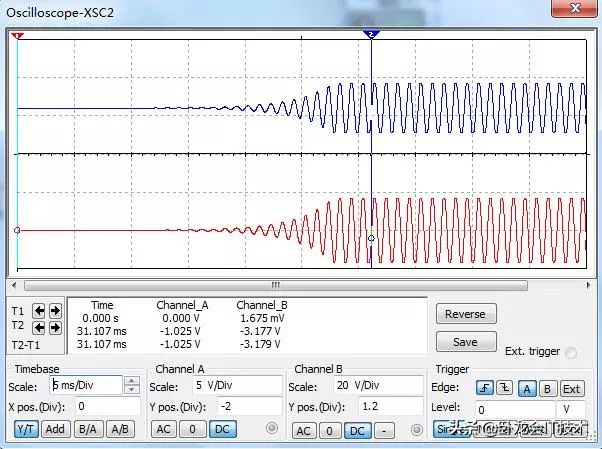Set Channel B coupling to 0
The height and width of the screenshot is (449, 602).
[329, 431]
